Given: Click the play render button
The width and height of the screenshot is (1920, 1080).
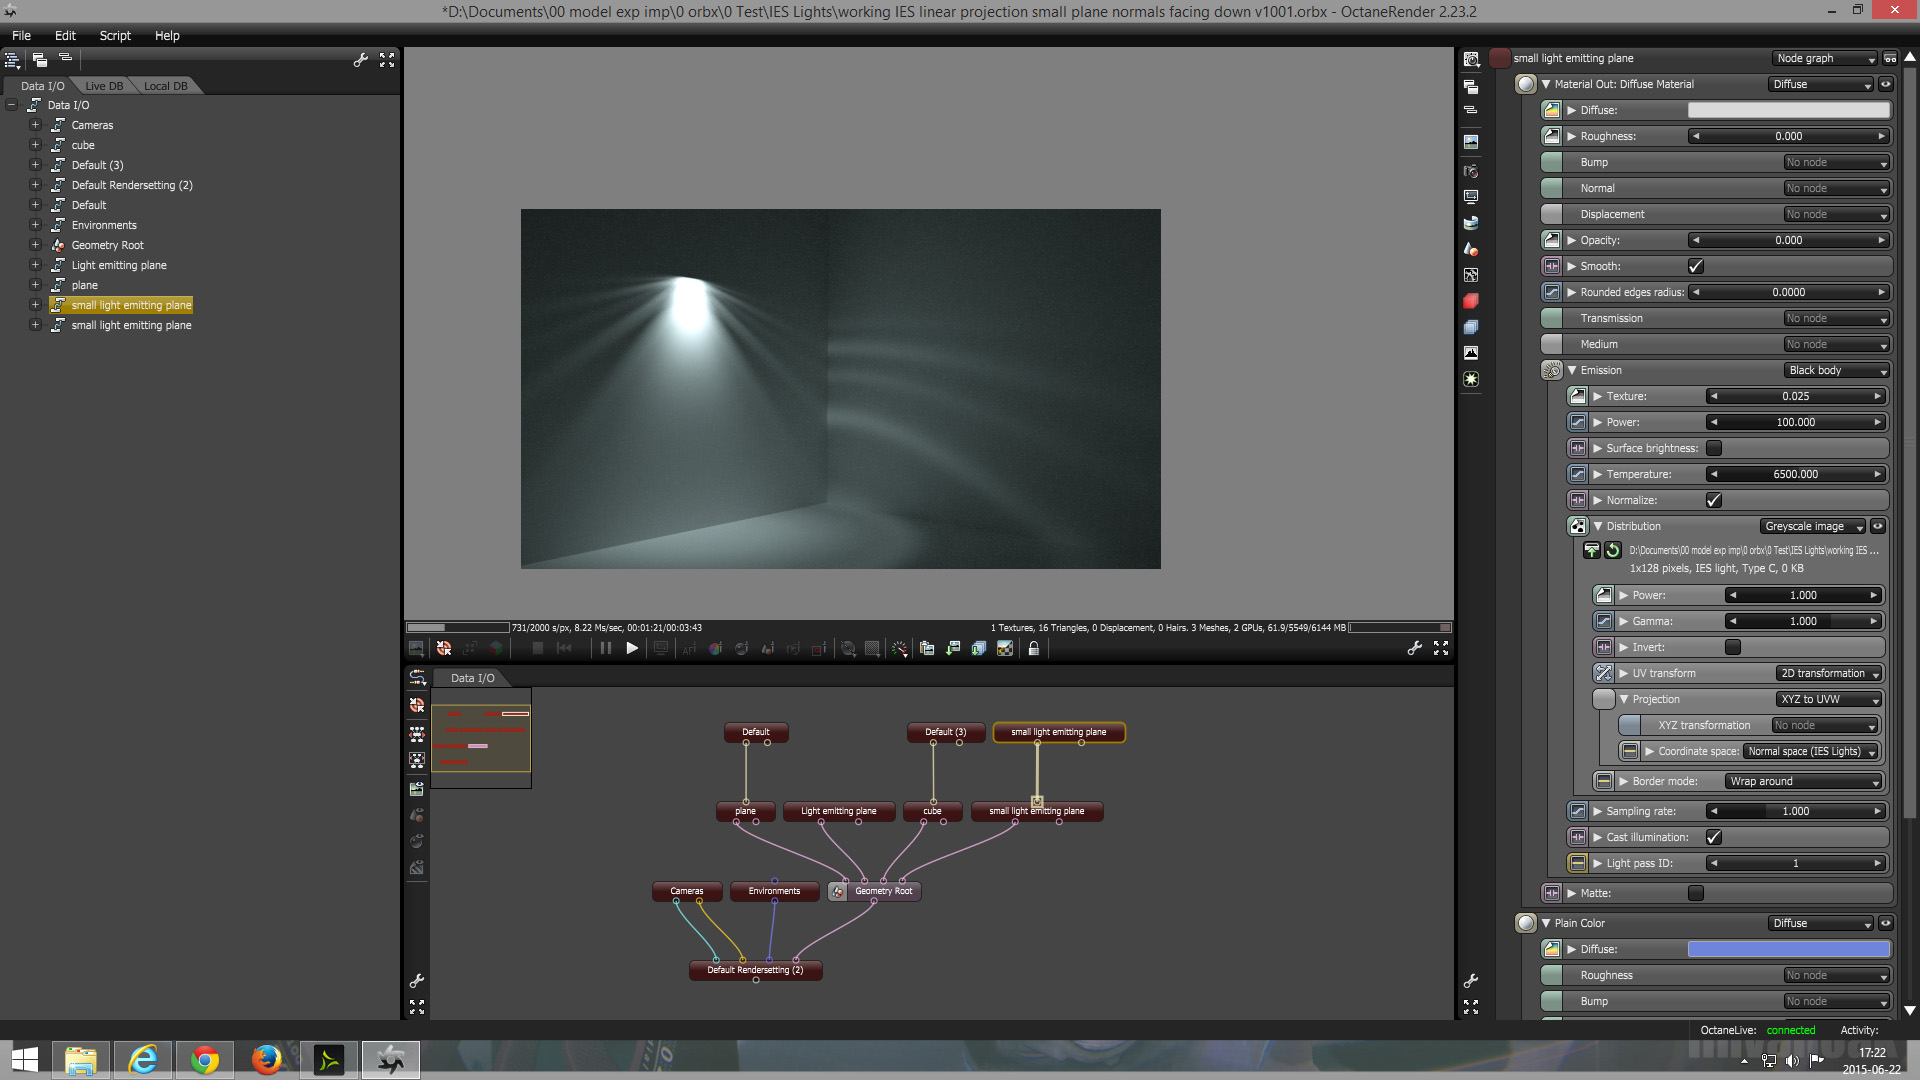Looking at the screenshot, I should pyautogui.click(x=632, y=648).
